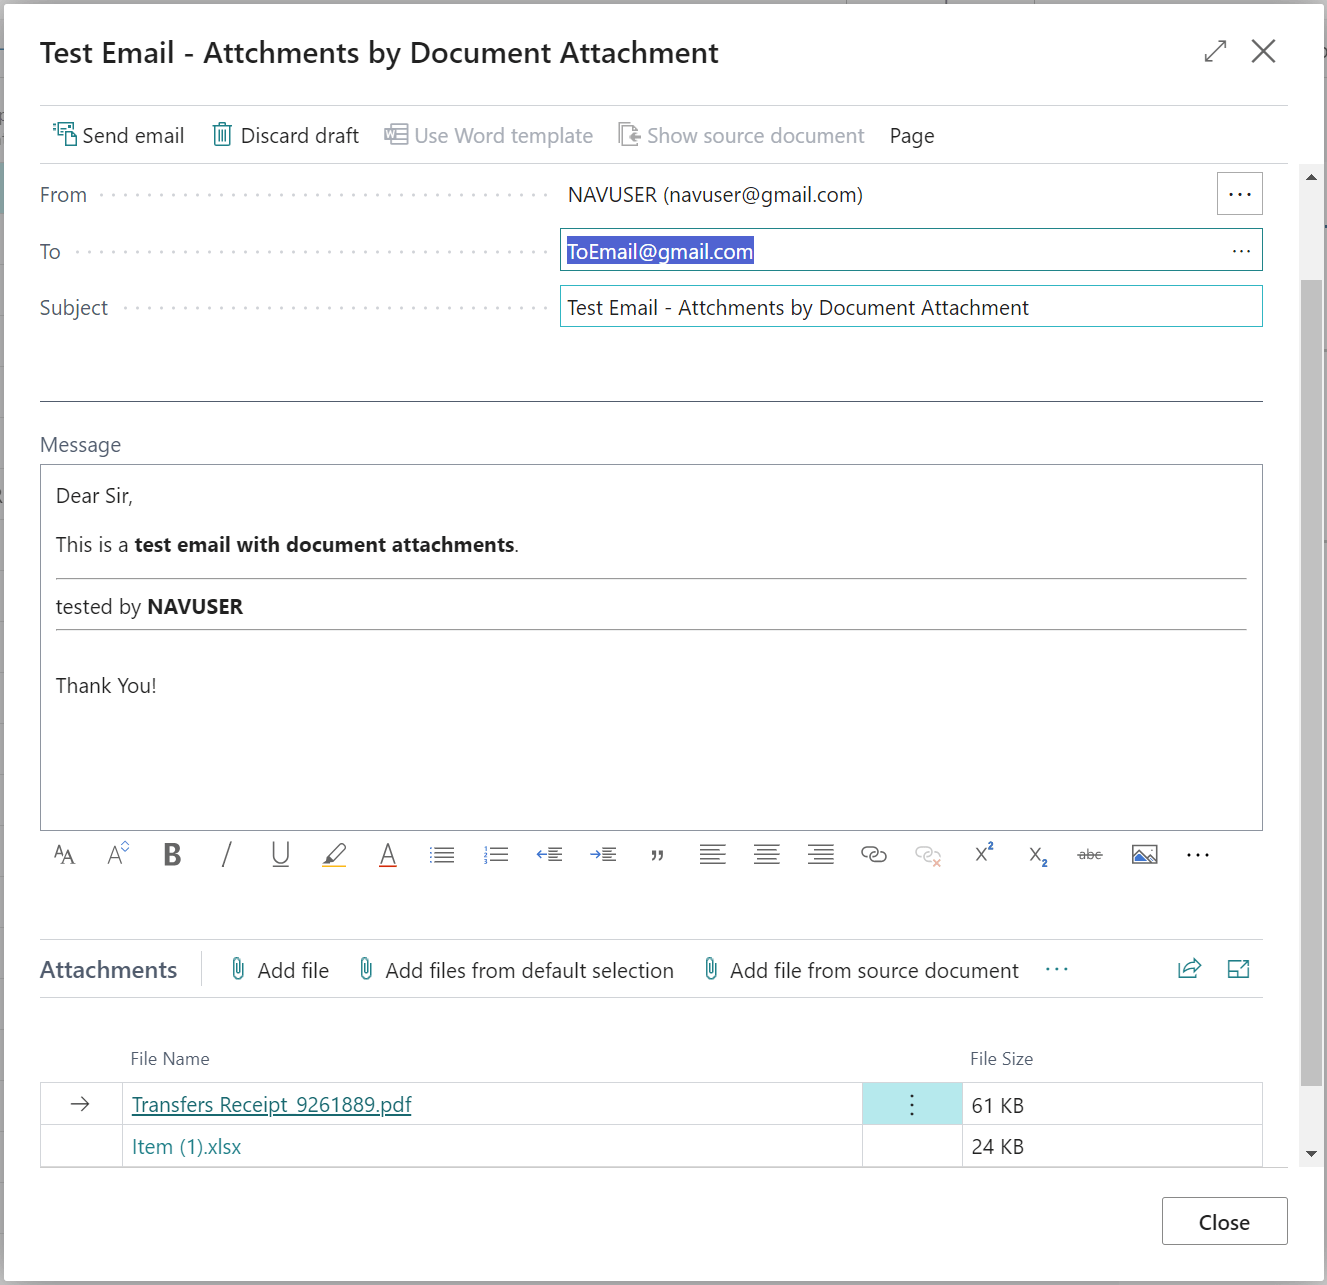The image size is (1327, 1285).
Task: Open more attachment actions via the ellipsis
Action: click(x=1057, y=969)
